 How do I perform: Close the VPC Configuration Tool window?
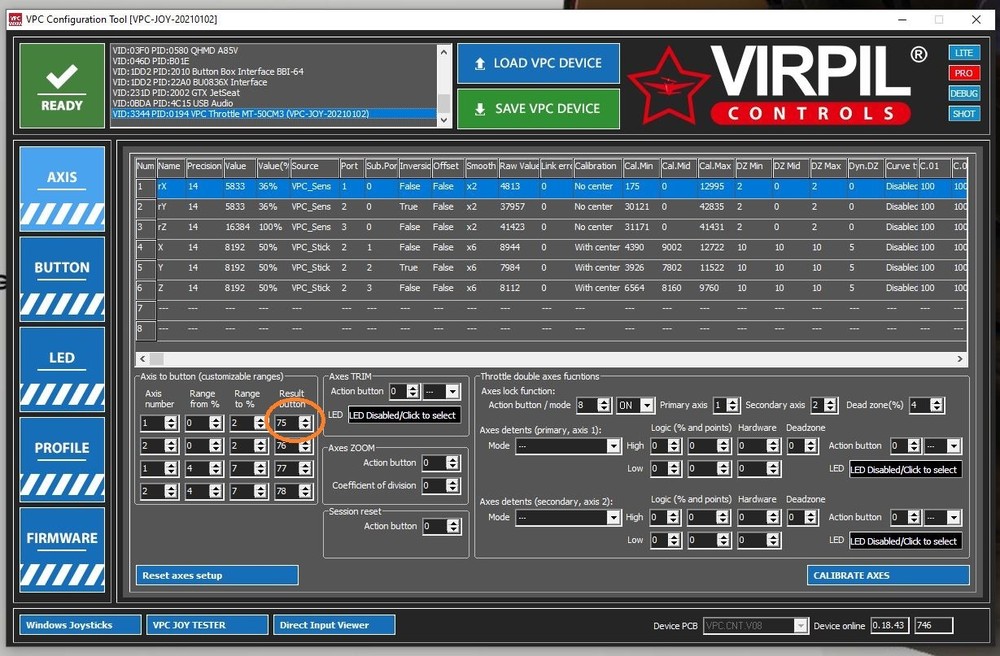976,20
